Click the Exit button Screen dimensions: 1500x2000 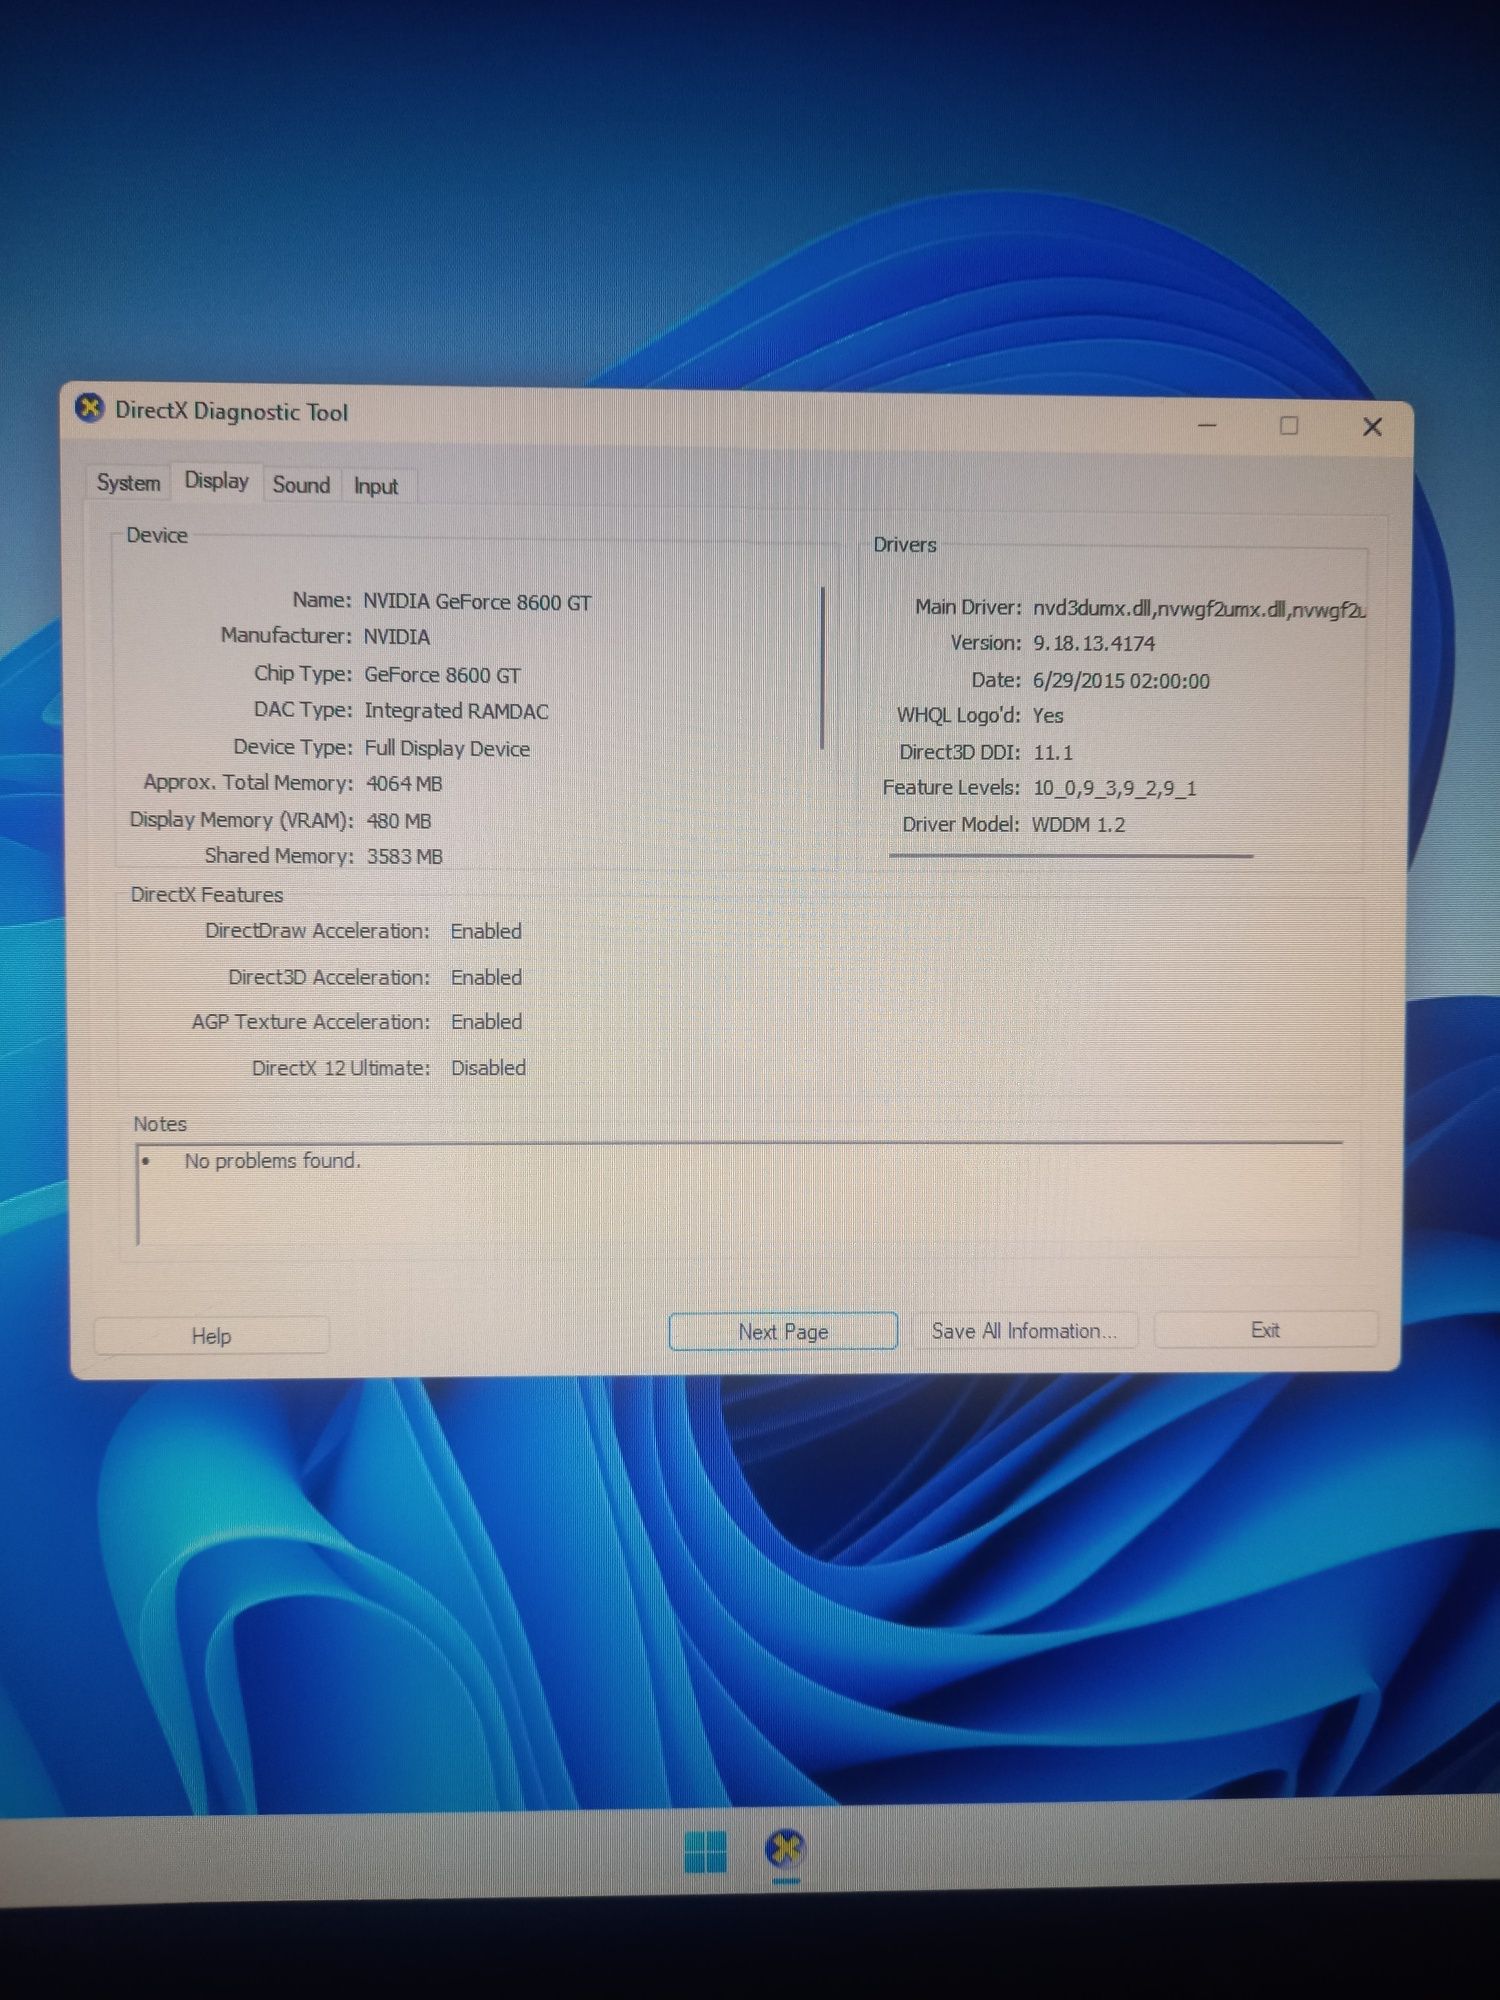[x=1265, y=1330]
